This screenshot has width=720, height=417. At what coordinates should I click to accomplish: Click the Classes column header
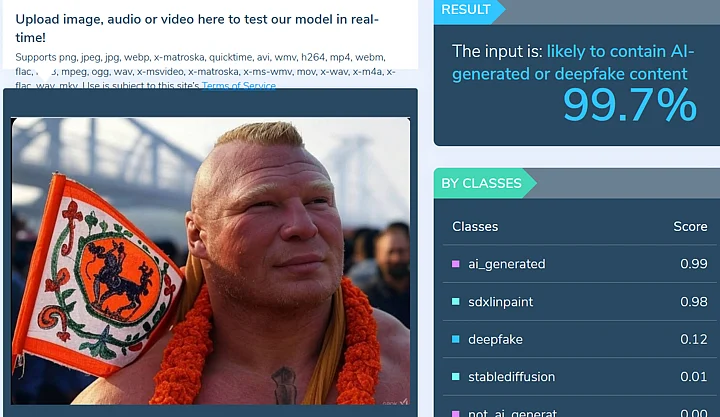[x=475, y=226]
